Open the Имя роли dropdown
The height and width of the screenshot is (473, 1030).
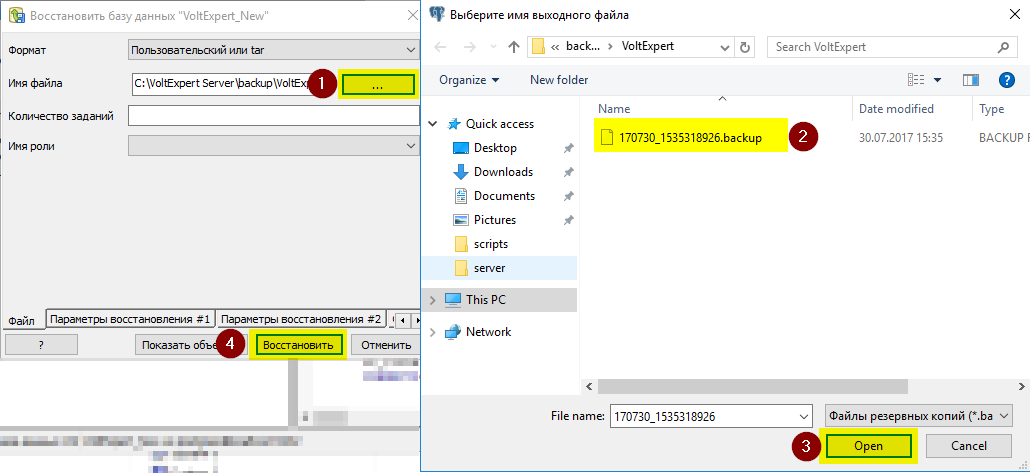pyautogui.click(x=273, y=146)
